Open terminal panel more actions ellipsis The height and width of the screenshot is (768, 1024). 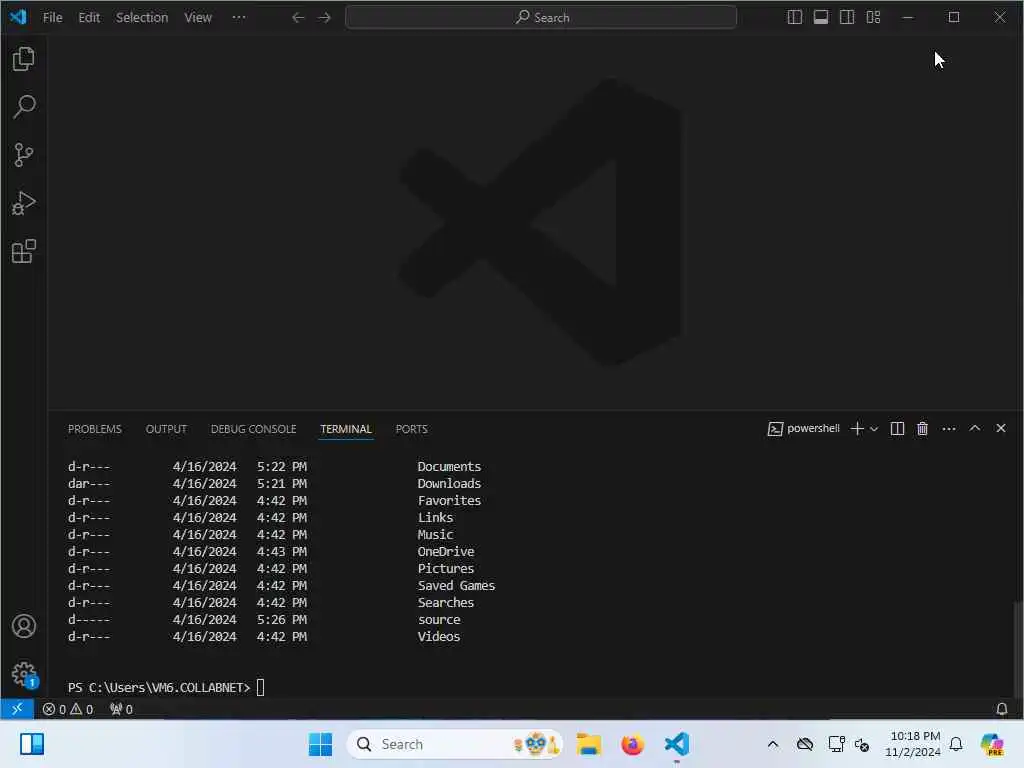pos(949,429)
